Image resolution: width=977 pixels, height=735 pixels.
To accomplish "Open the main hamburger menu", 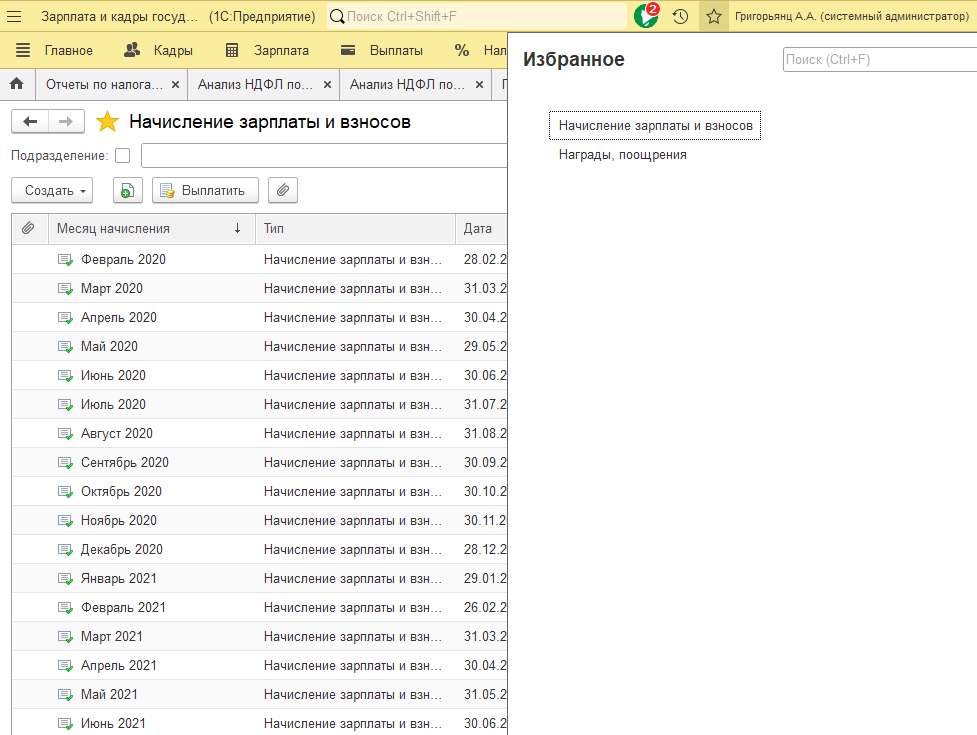I will 15,17.
